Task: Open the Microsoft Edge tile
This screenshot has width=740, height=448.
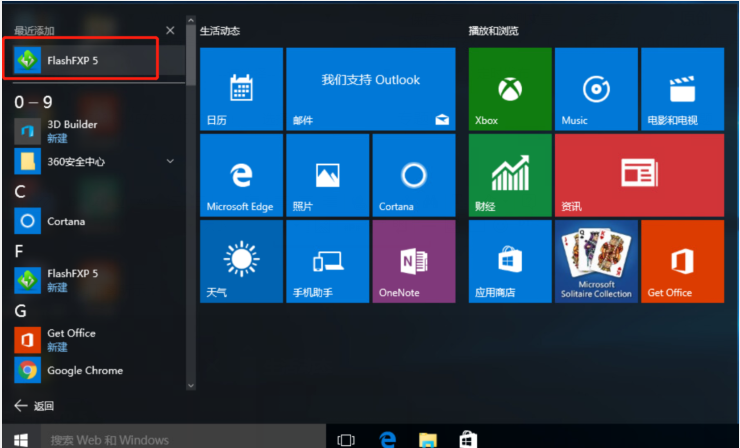Action: (242, 175)
